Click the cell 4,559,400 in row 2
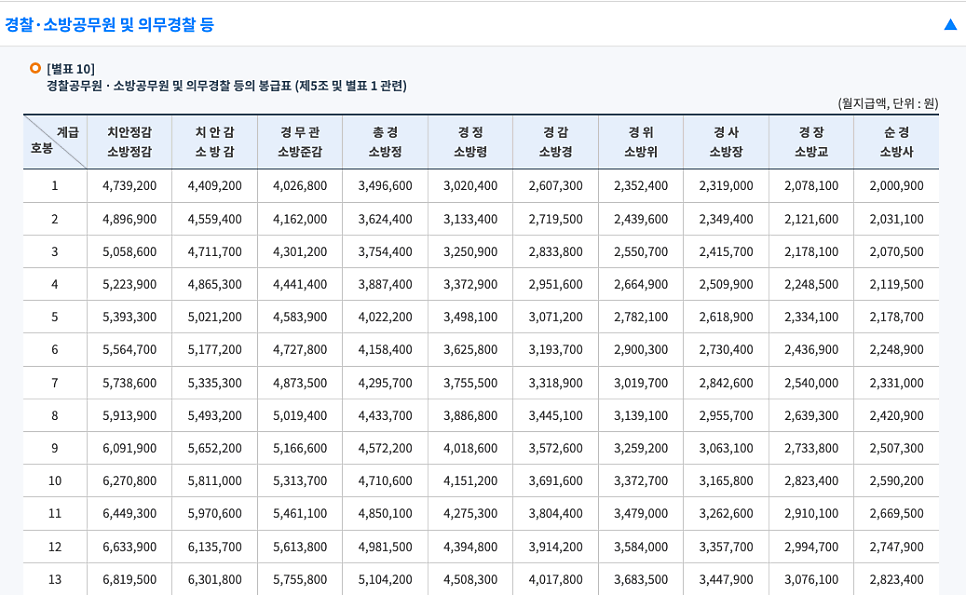966x595 pixels. [x=214, y=219]
